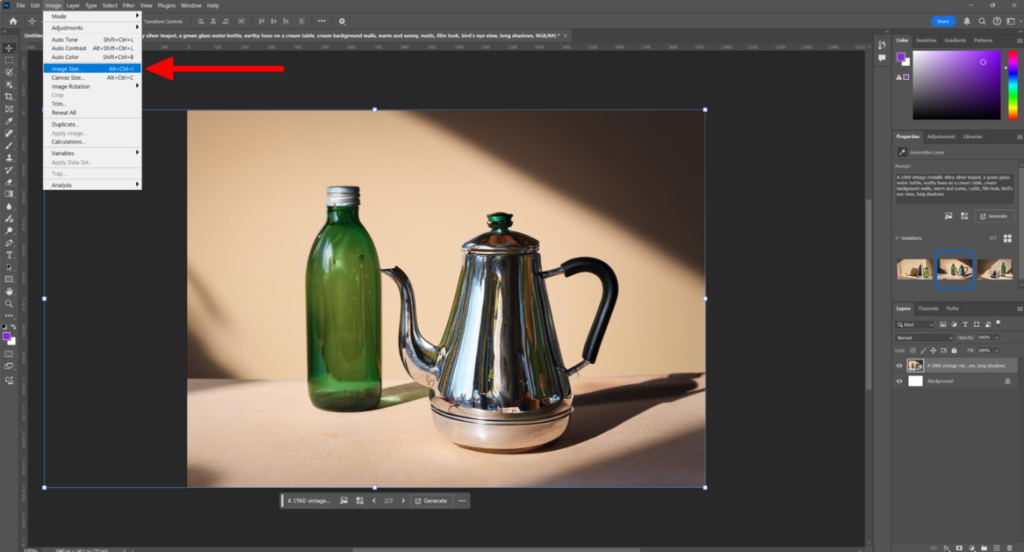Select the Zoom tool in the toolbar
Screen dimensions: 1024x552
click(9, 304)
